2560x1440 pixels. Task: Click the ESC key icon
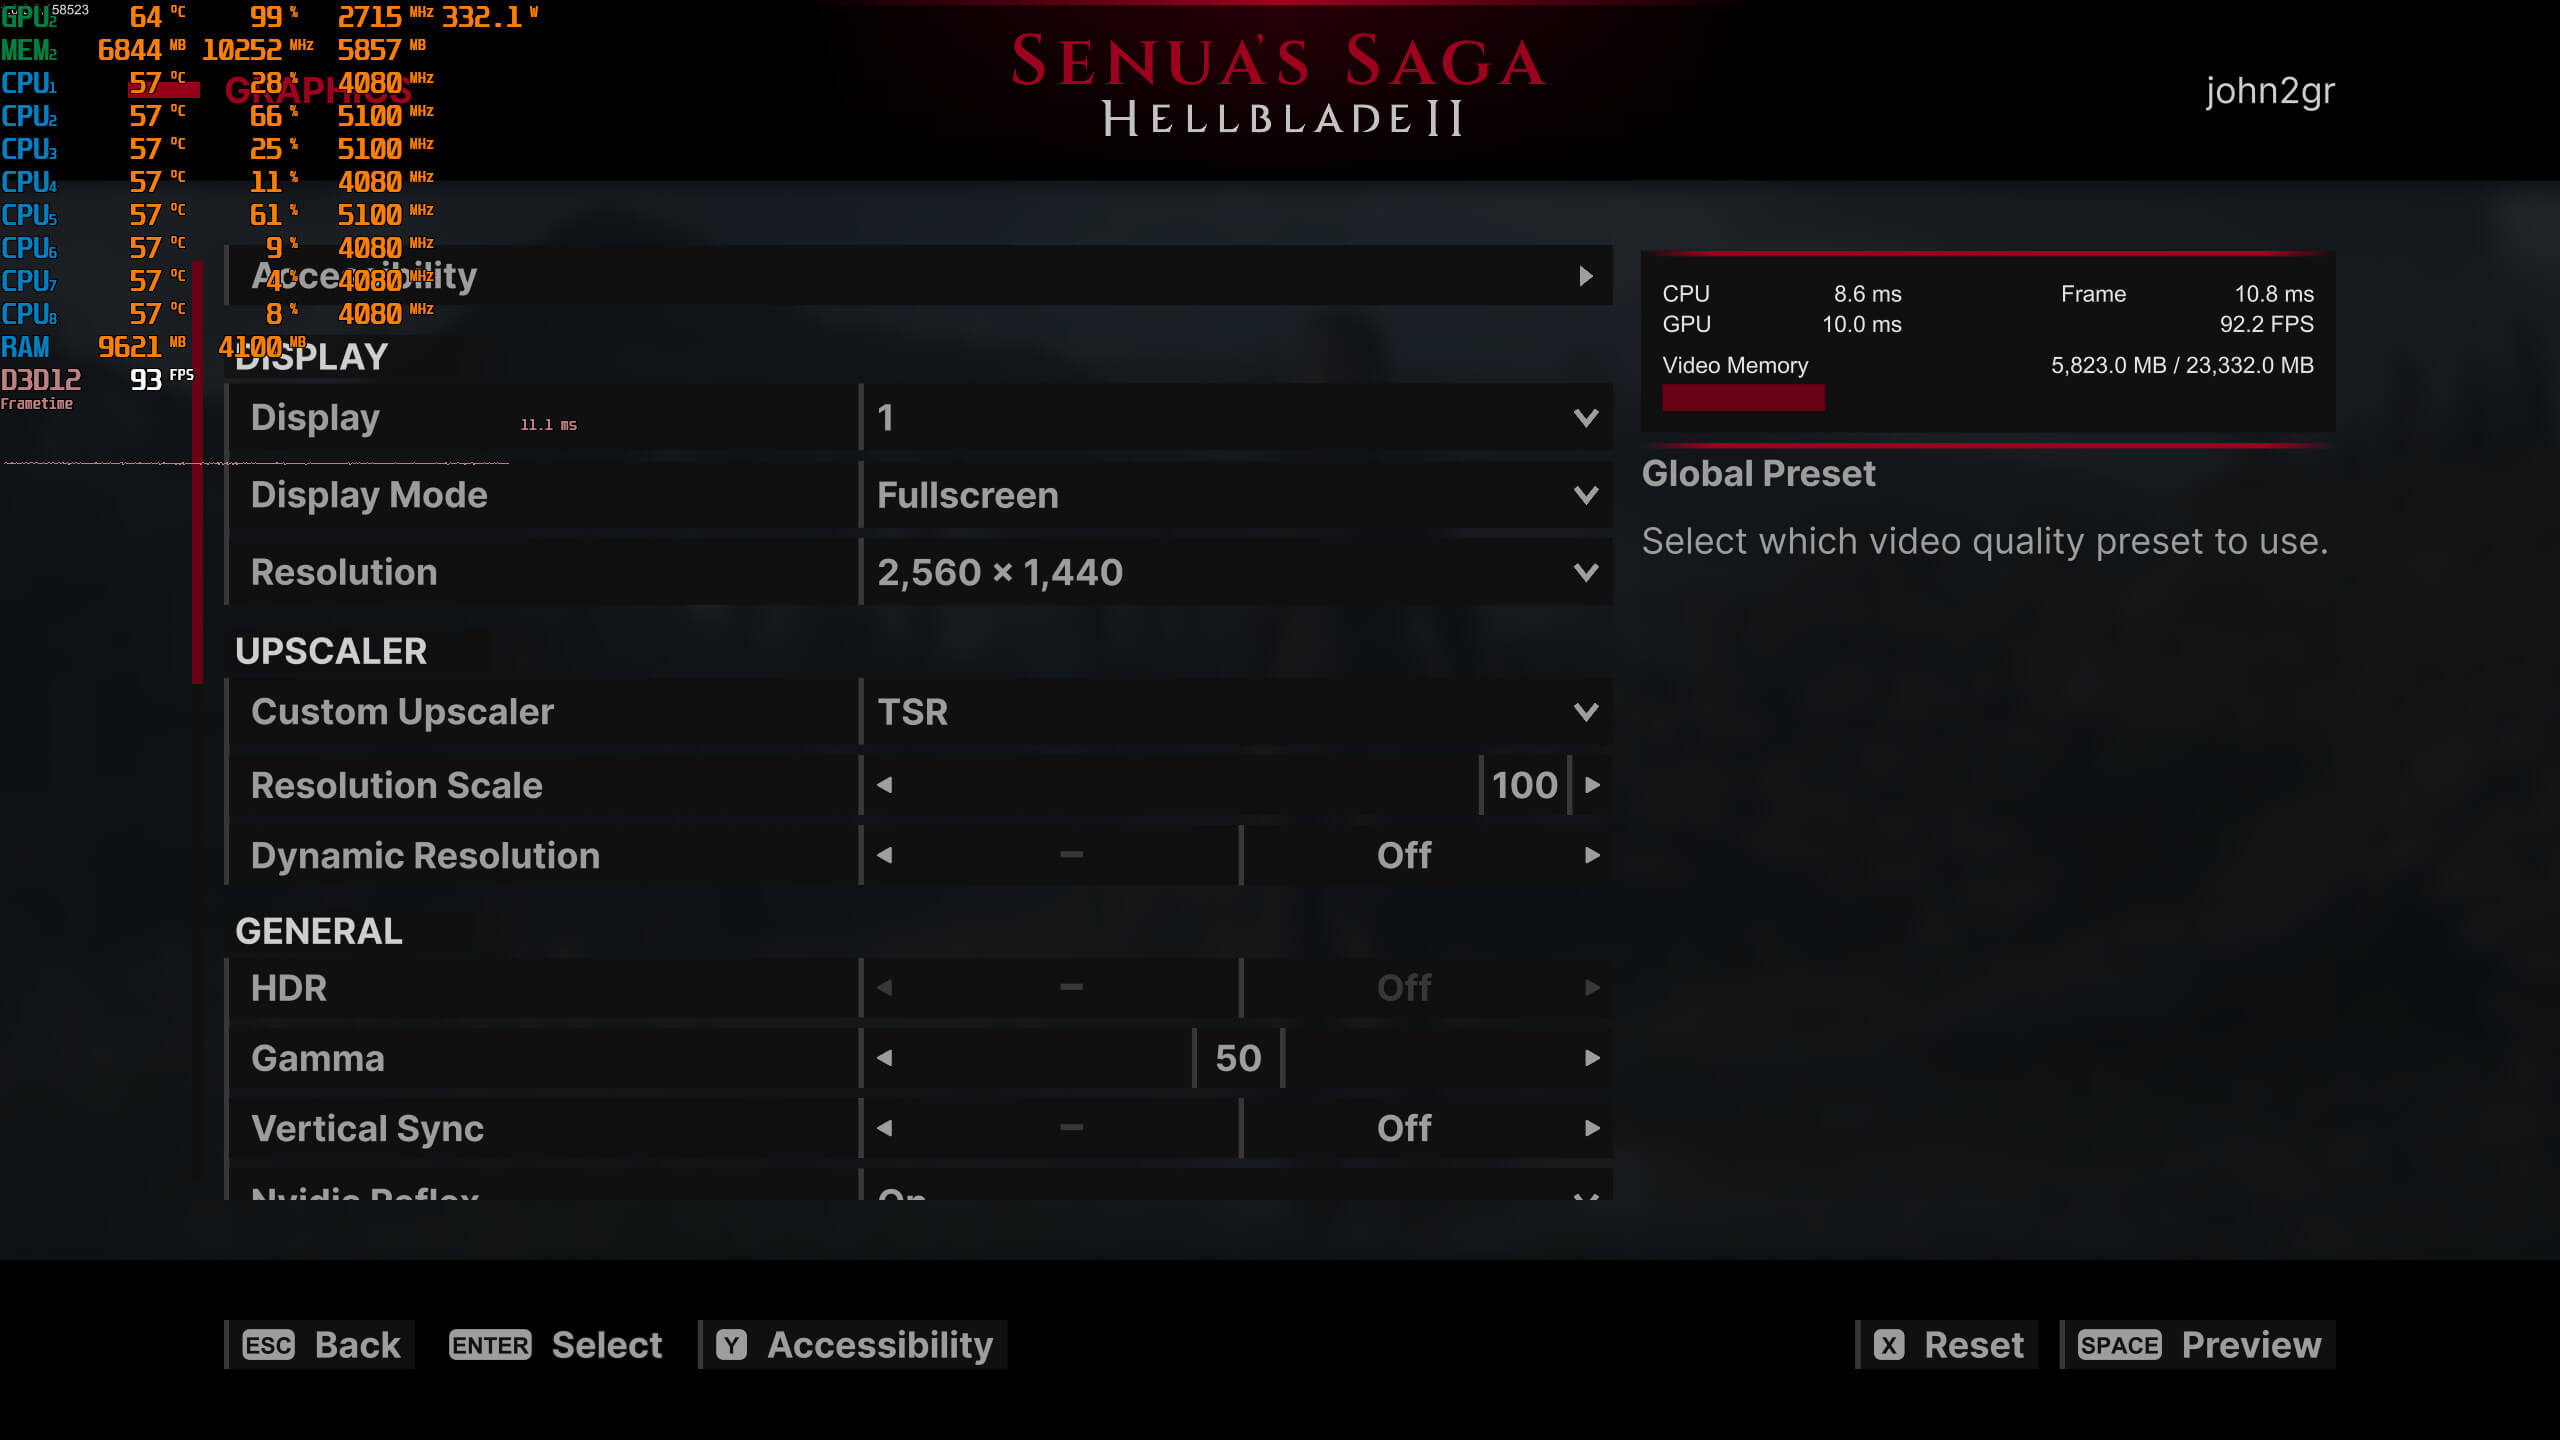268,1345
